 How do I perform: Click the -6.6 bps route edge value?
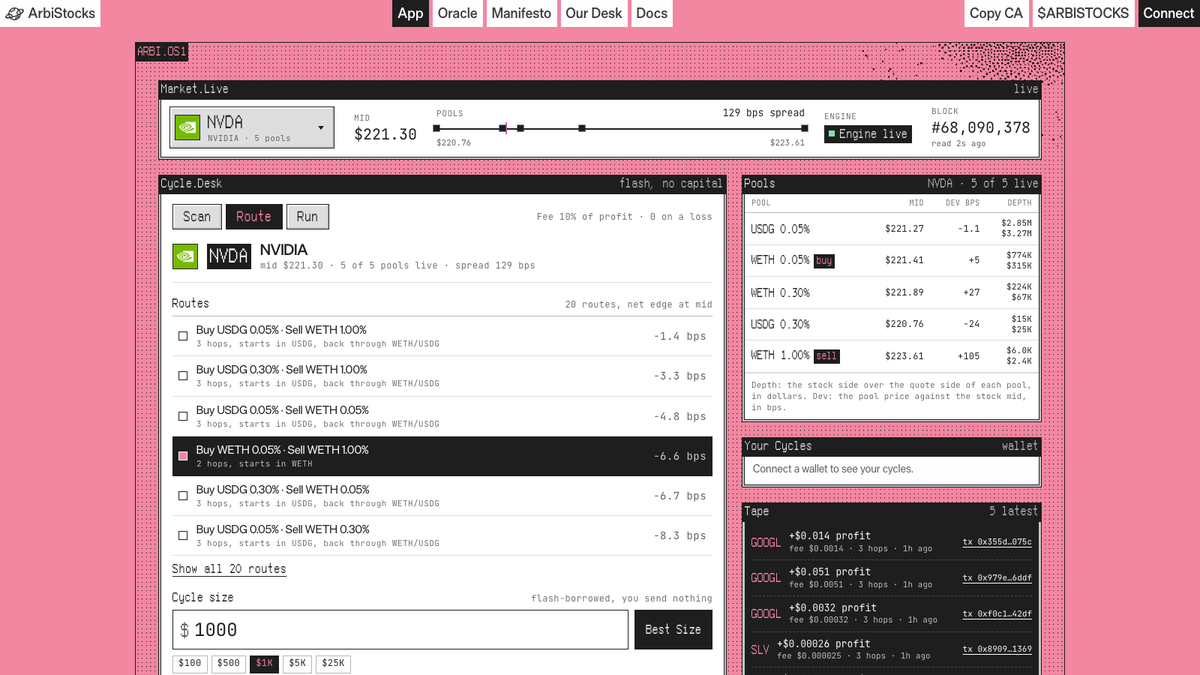pos(680,456)
